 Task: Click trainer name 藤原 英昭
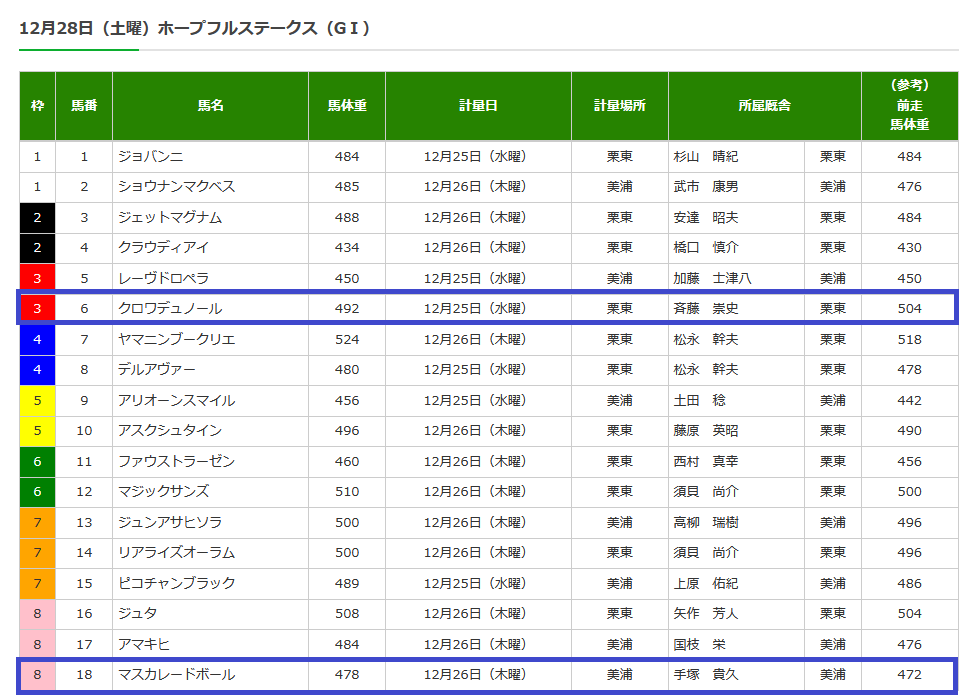tap(706, 431)
